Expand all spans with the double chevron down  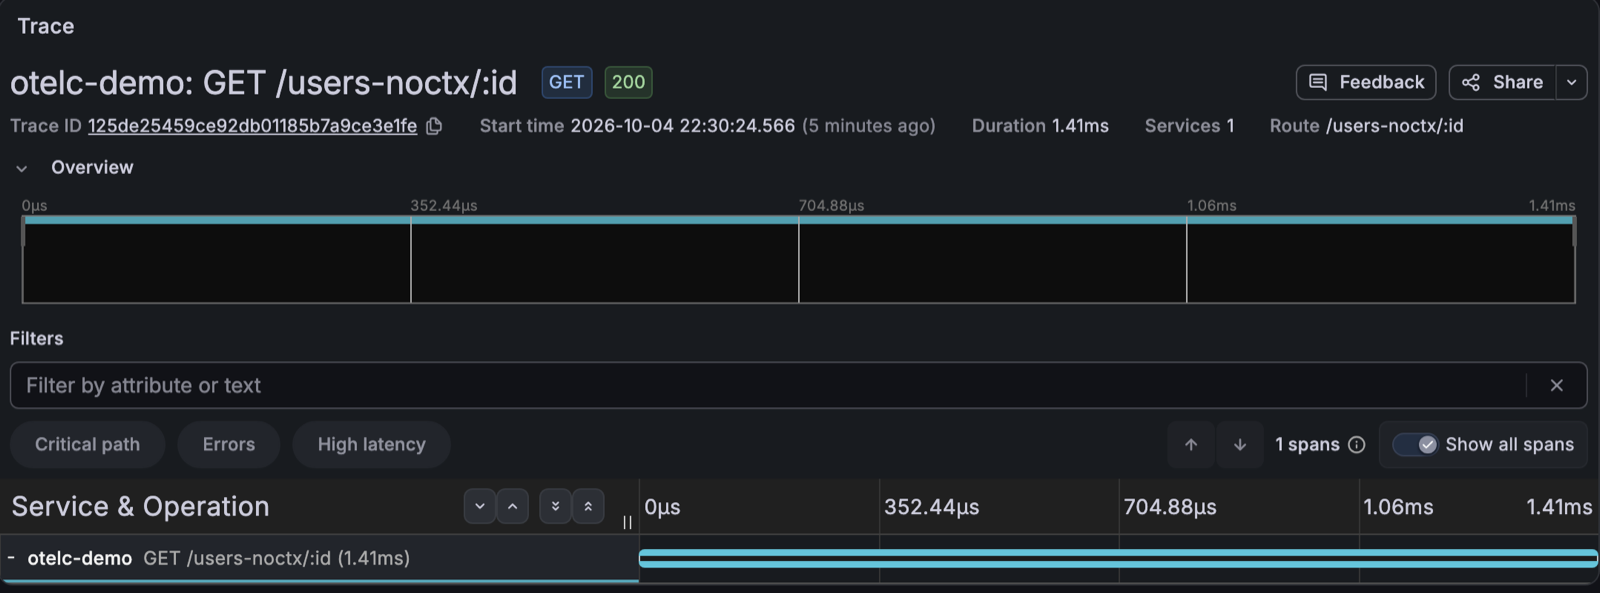555,506
